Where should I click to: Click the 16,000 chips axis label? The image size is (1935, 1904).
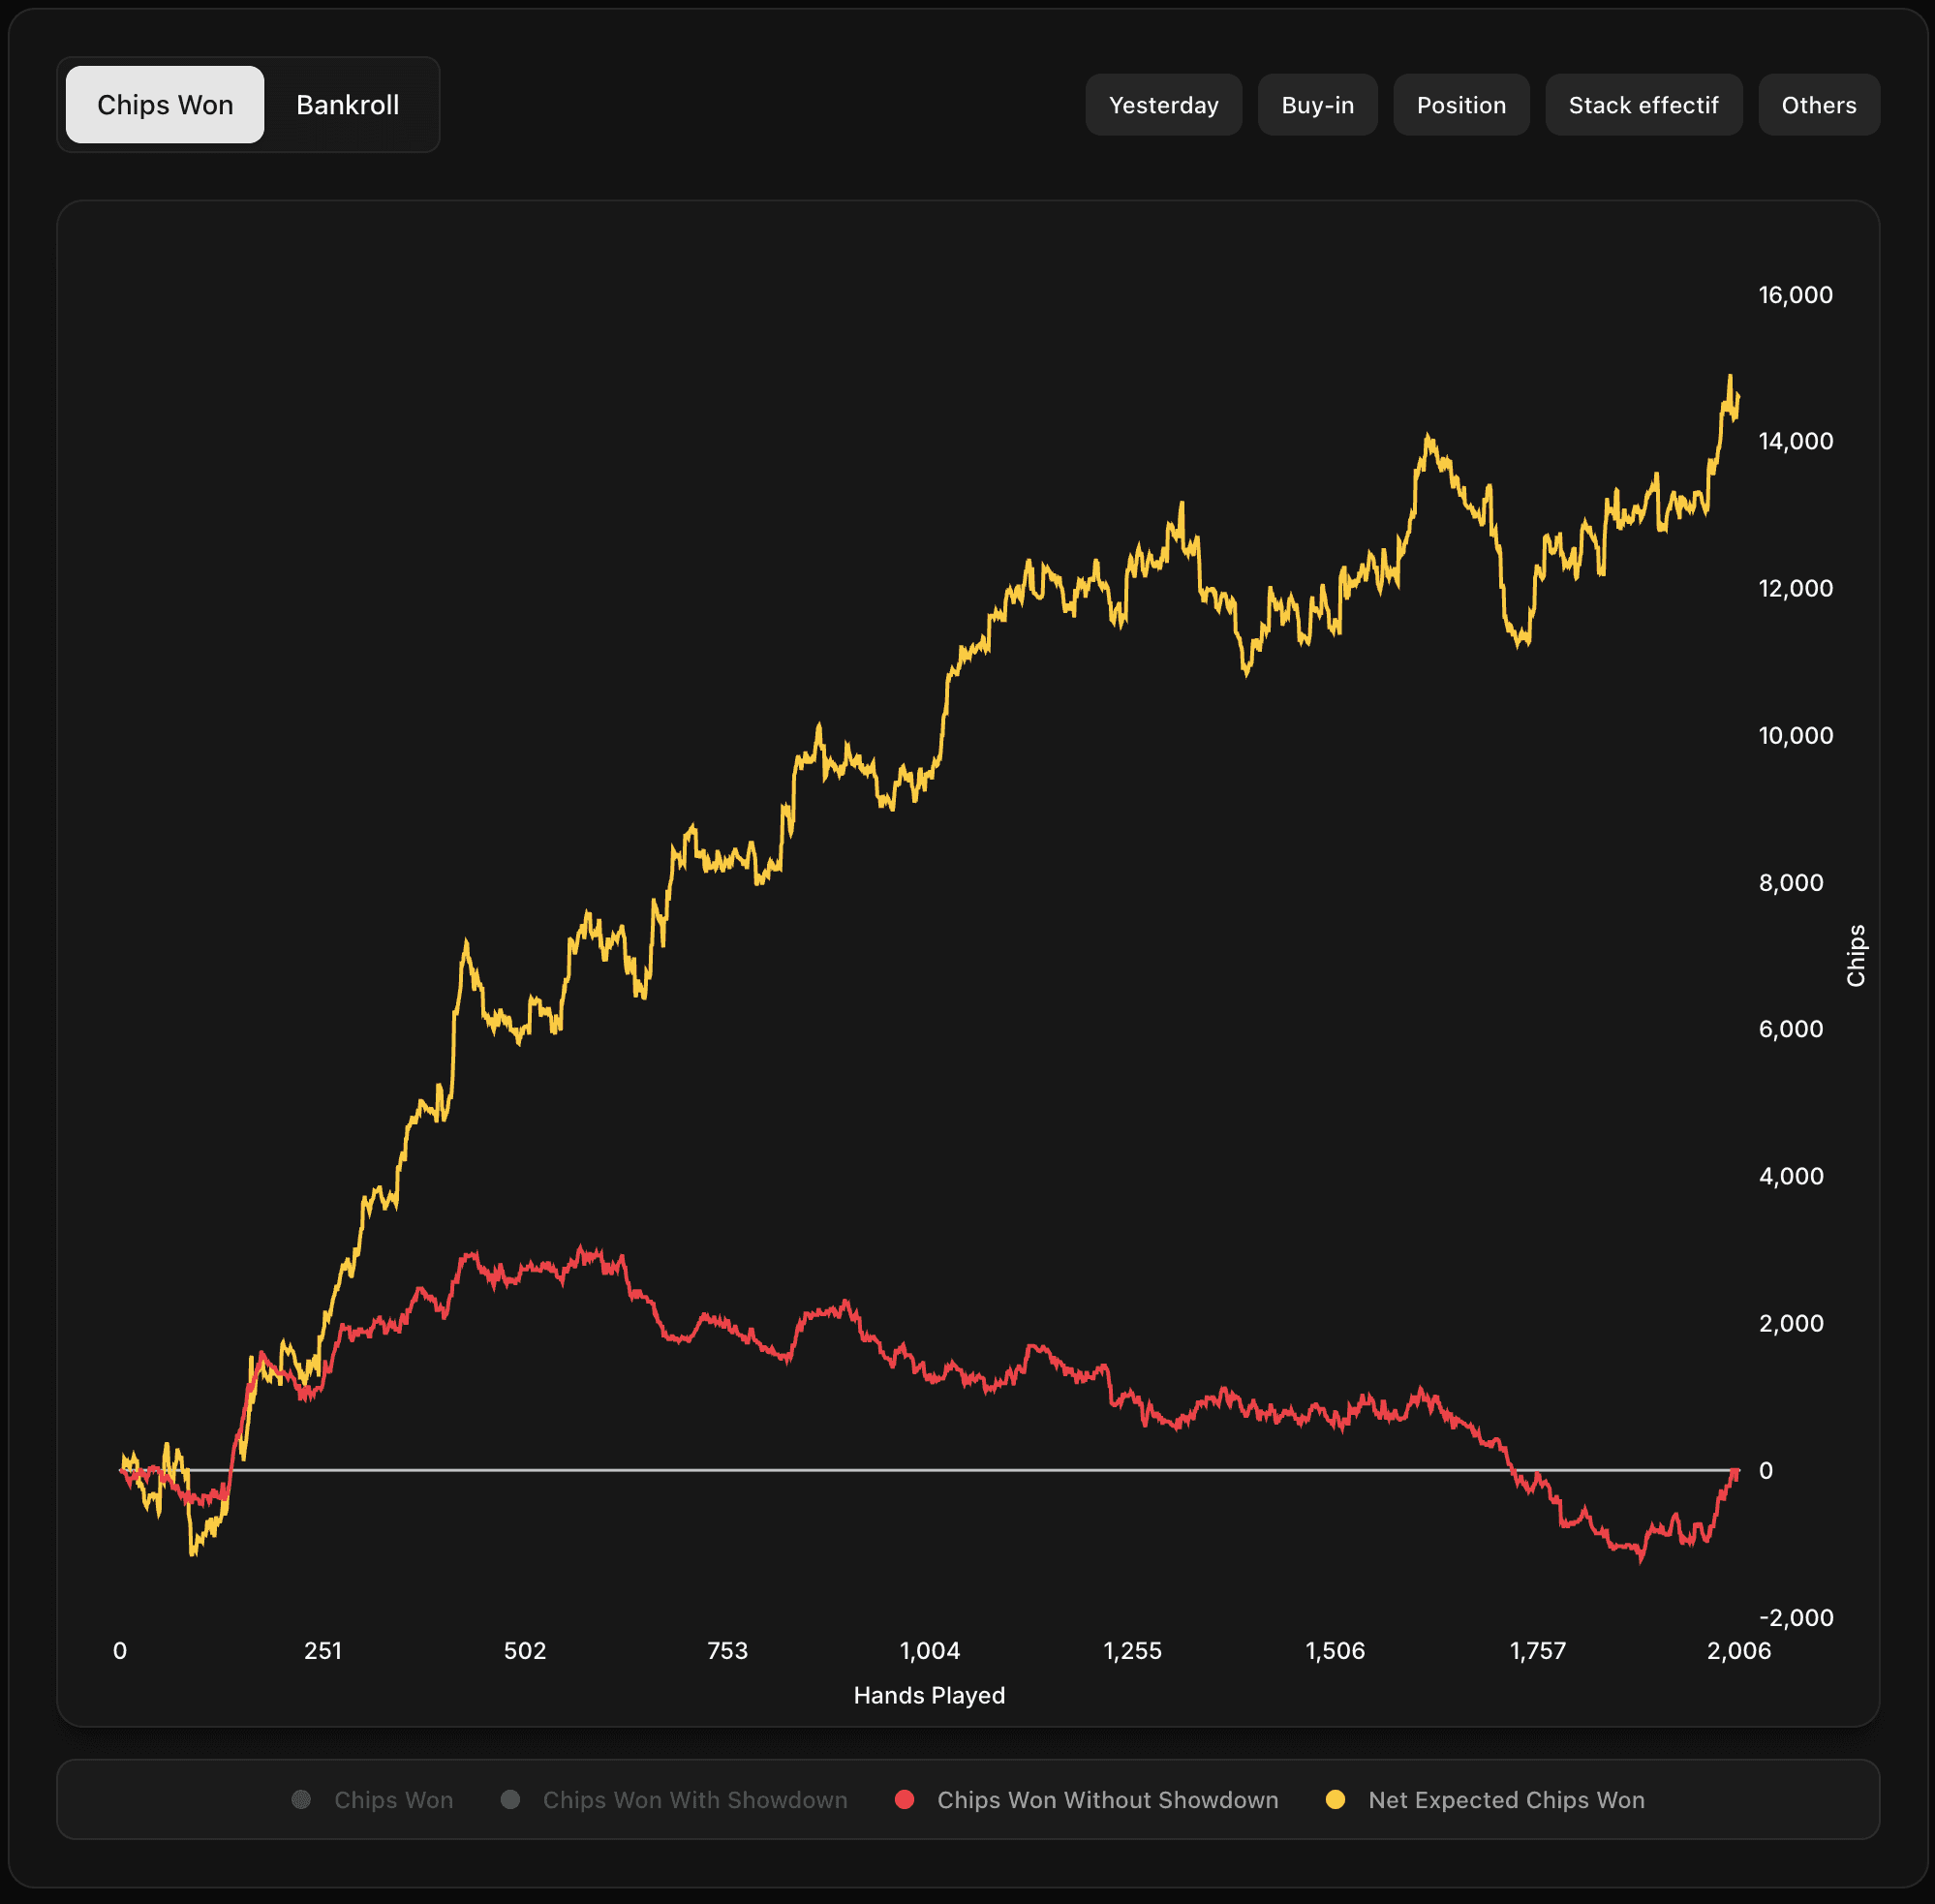coord(1795,295)
